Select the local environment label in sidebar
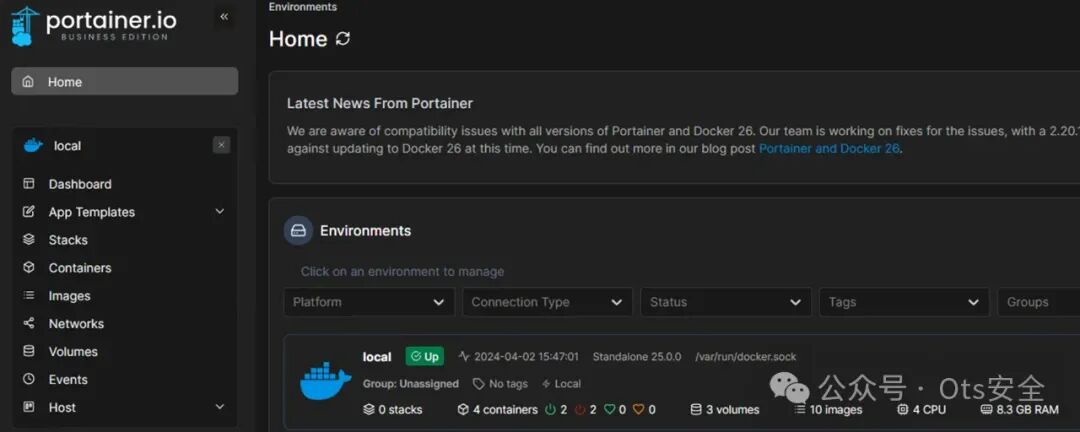 tap(68, 145)
